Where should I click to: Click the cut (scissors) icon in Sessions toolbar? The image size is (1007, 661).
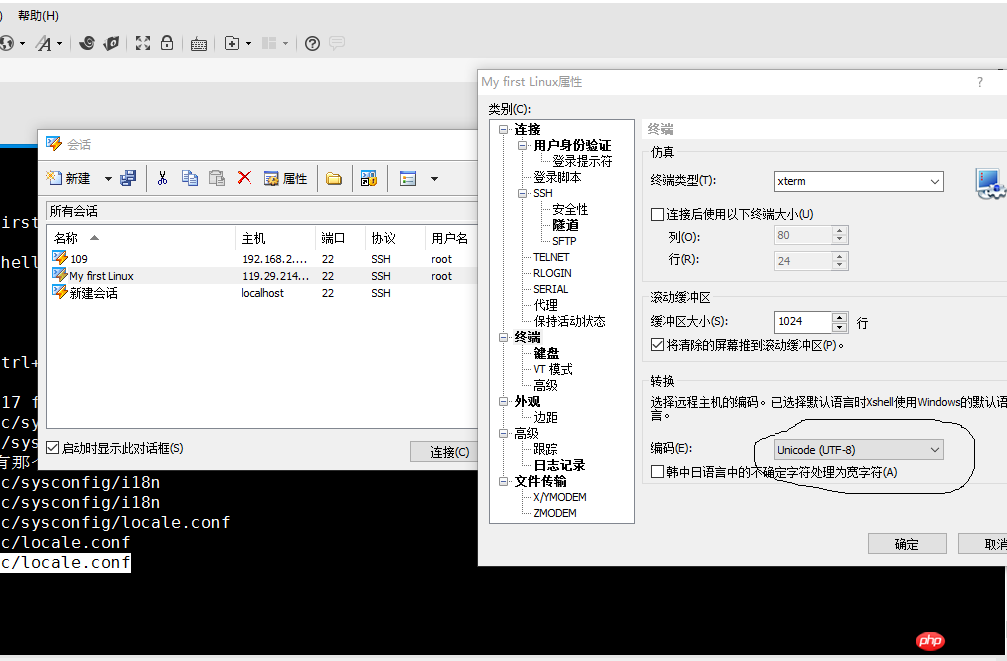click(162, 178)
